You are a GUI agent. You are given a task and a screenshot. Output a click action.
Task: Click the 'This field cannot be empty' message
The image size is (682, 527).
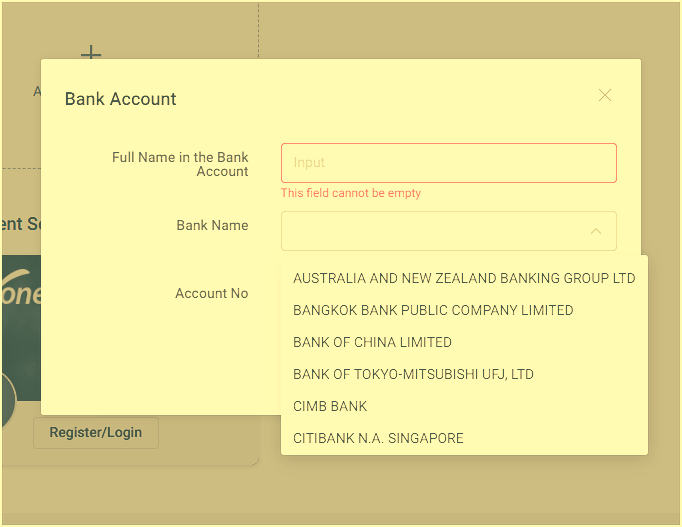[351, 193]
